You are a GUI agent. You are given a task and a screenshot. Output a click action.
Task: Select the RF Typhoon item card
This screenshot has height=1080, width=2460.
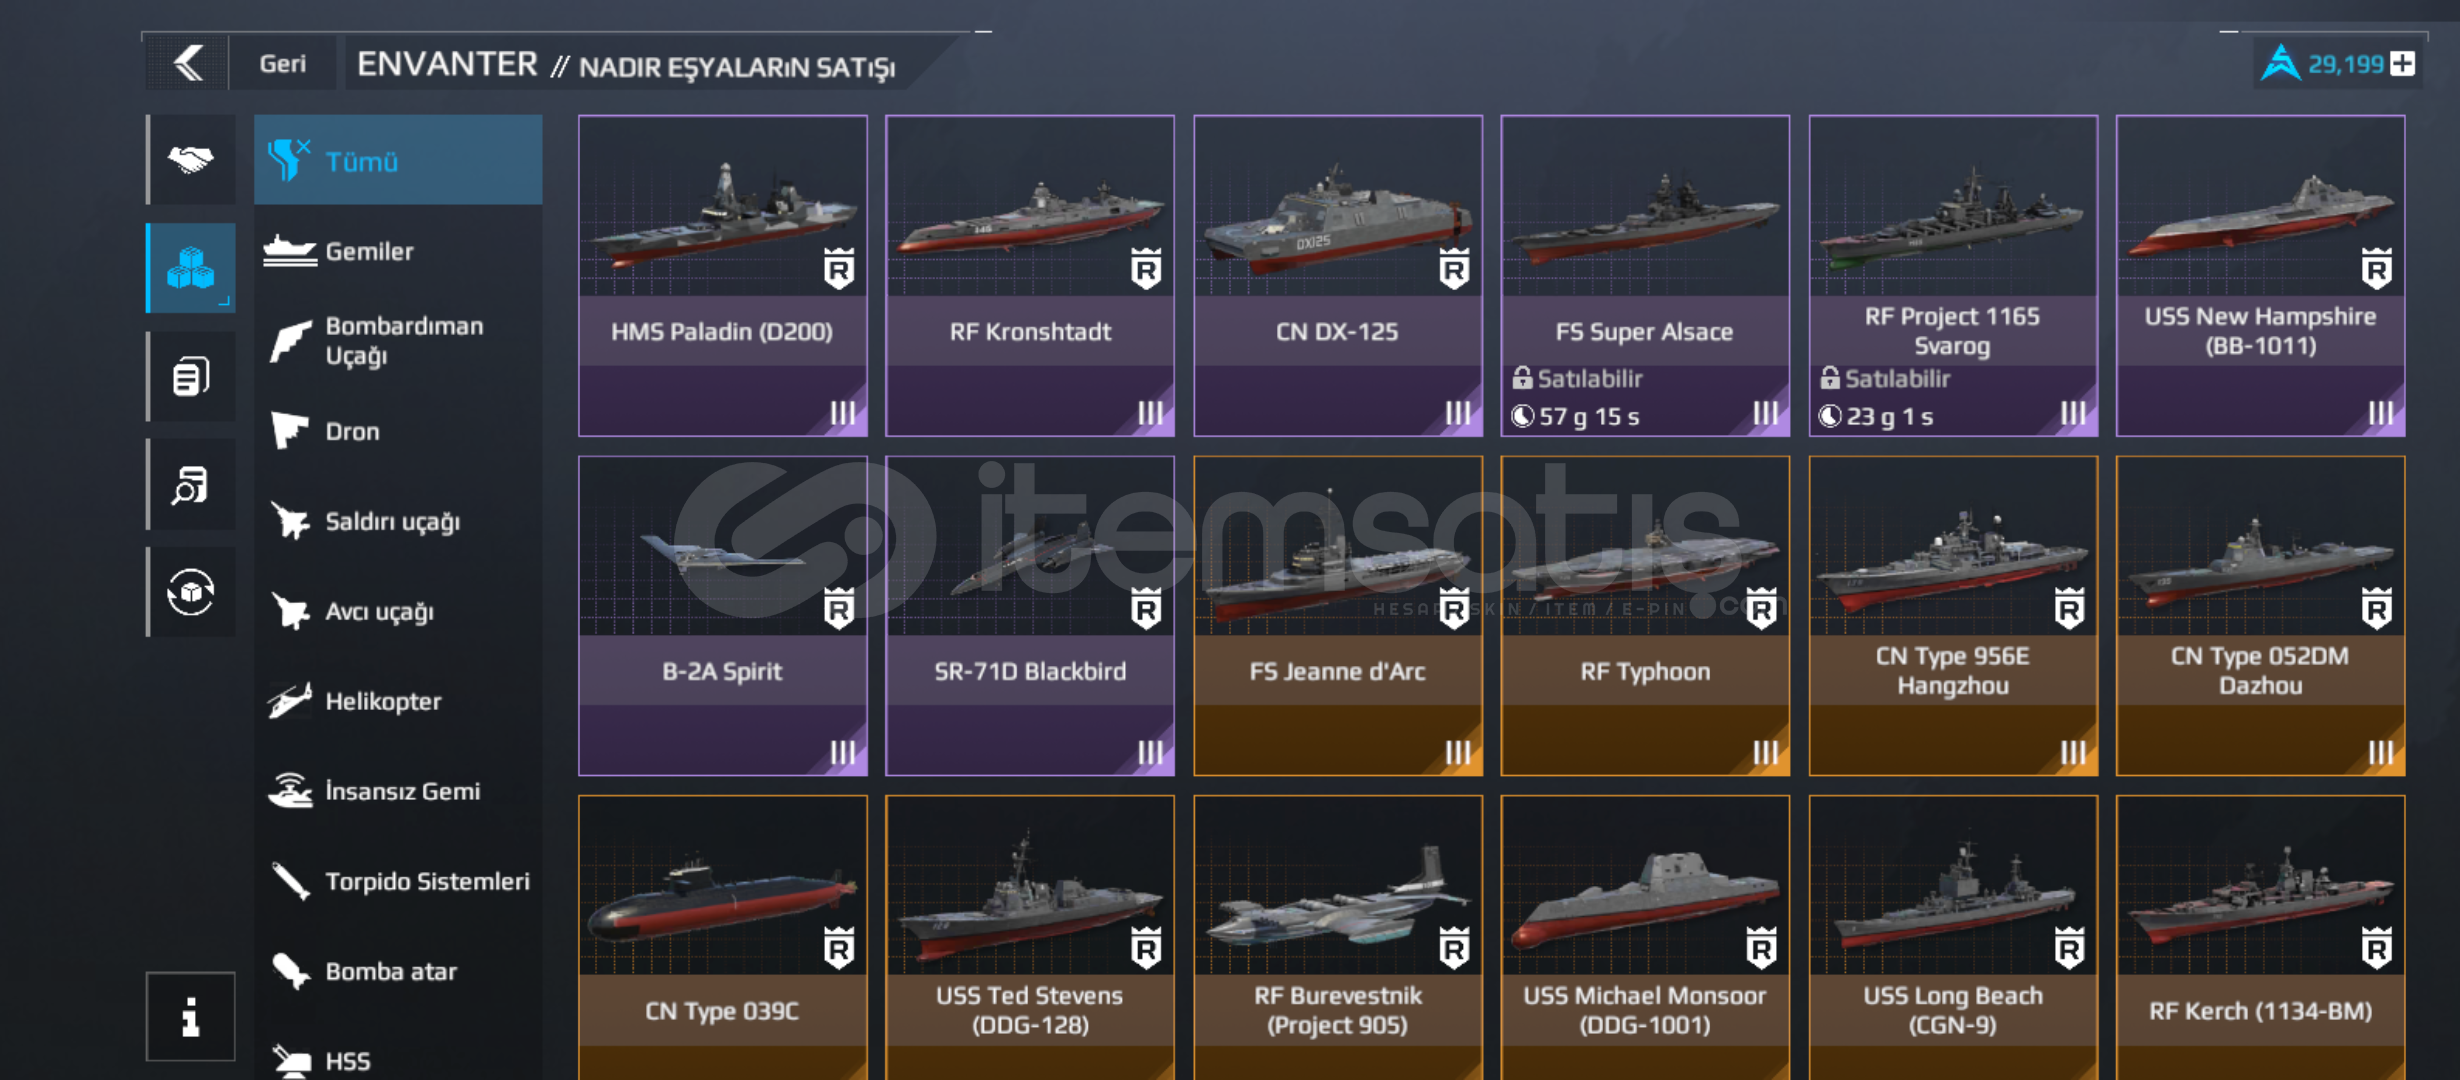pyautogui.click(x=1645, y=616)
